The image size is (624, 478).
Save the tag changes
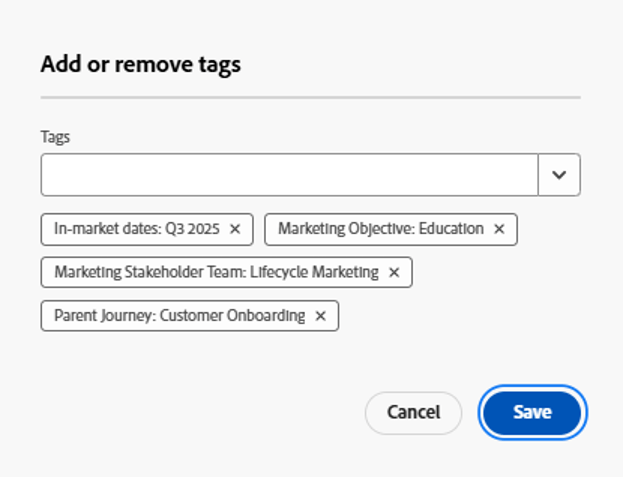tap(532, 412)
